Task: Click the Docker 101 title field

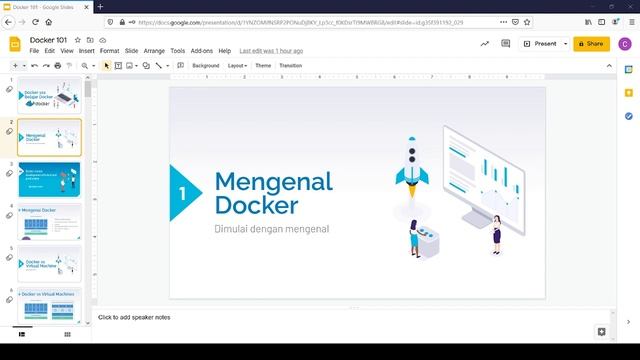Action: click(x=48, y=40)
